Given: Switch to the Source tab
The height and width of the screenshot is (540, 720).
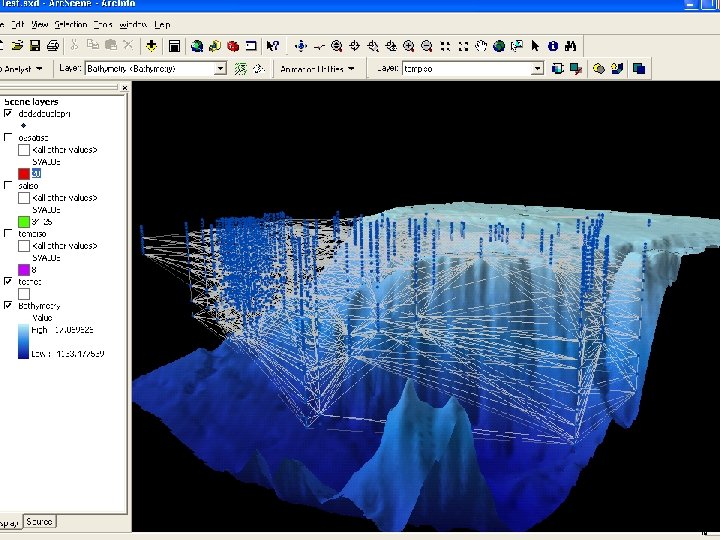Looking at the screenshot, I should [39, 522].
